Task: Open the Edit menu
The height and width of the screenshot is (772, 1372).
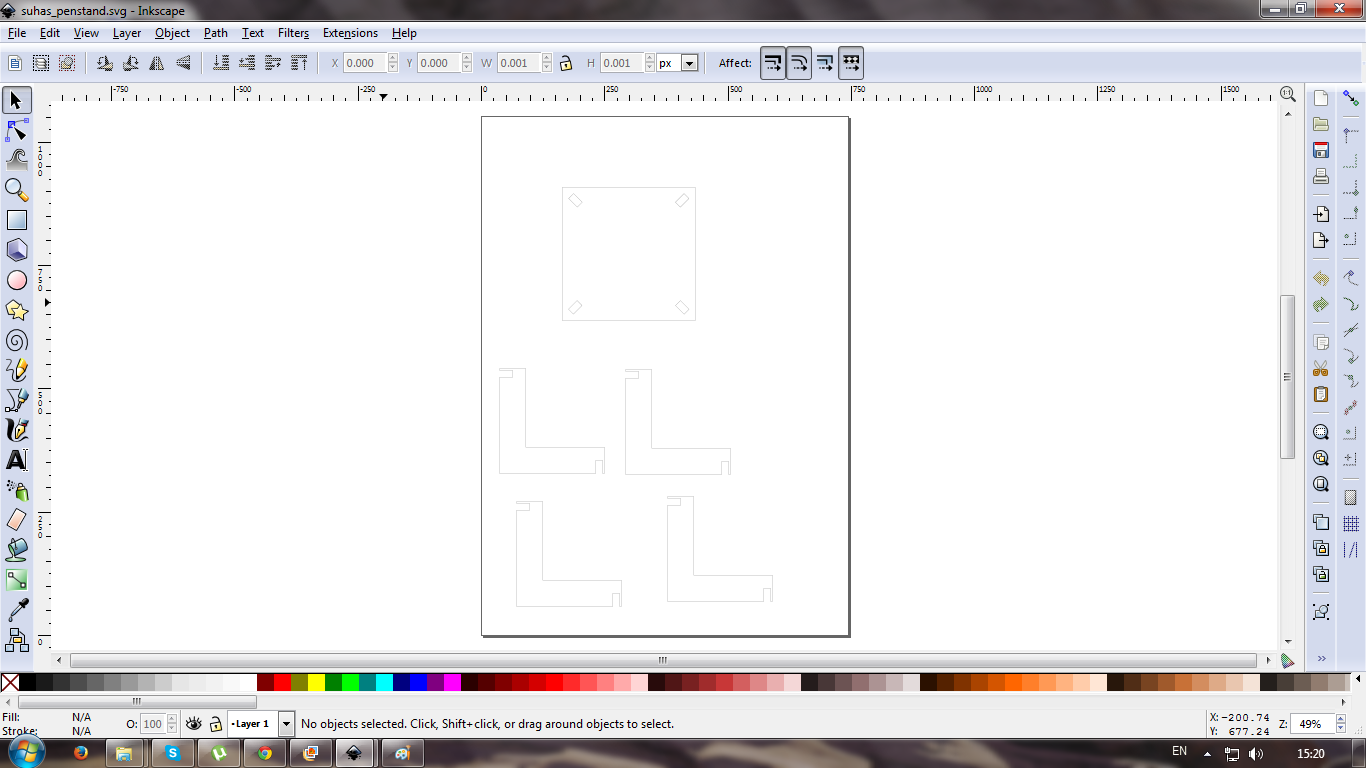Action: [x=50, y=33]
